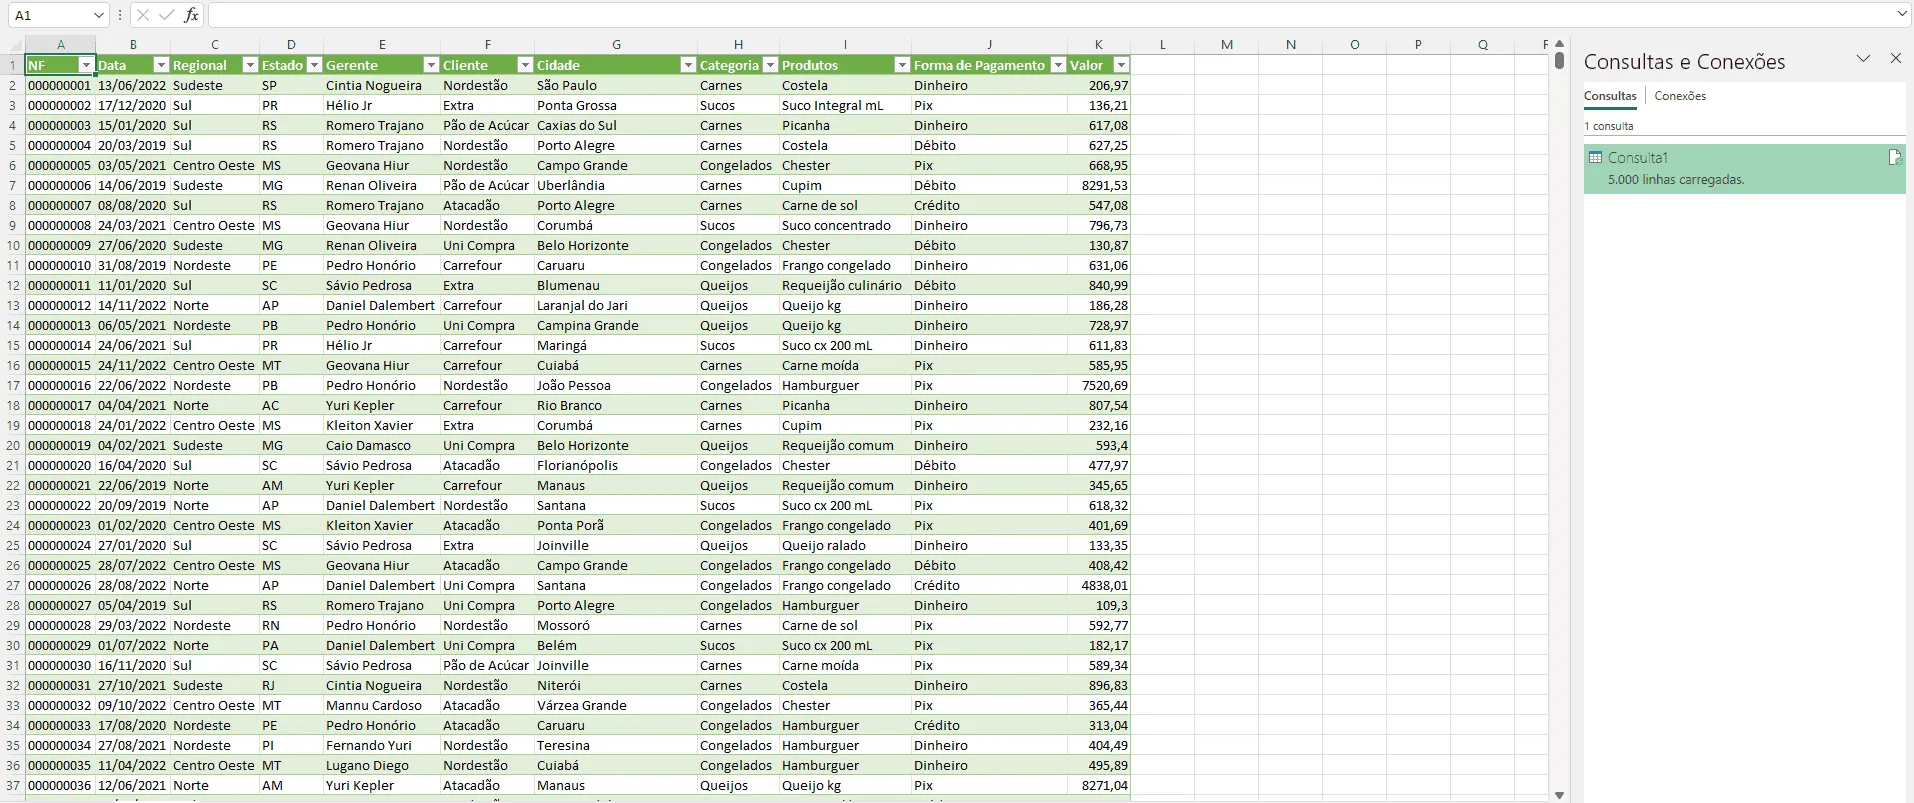Click the vertical scrollbar thumb
The height and width of the screenshot is (803, 1914).
[1559, 61]
